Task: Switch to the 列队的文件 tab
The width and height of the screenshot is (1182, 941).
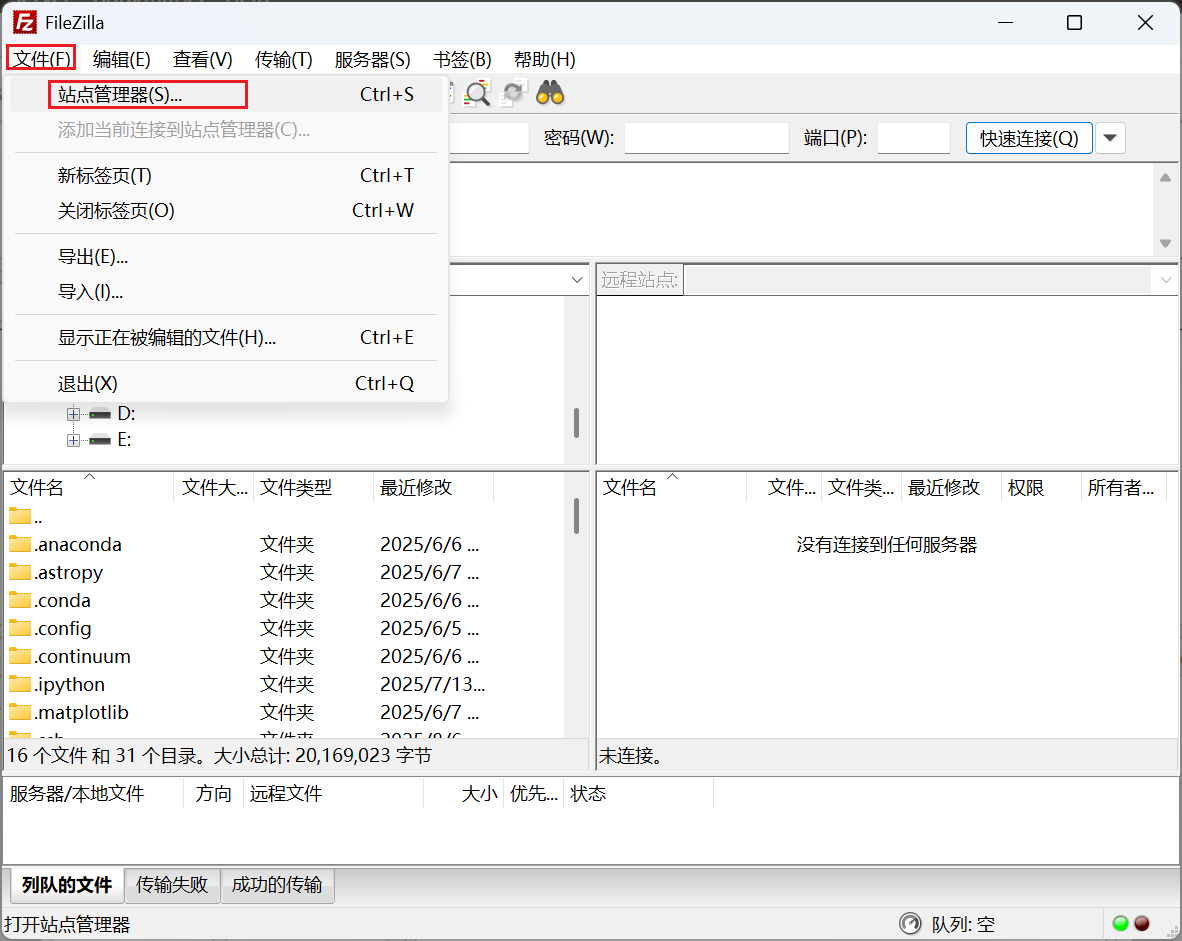Action: 67,884
